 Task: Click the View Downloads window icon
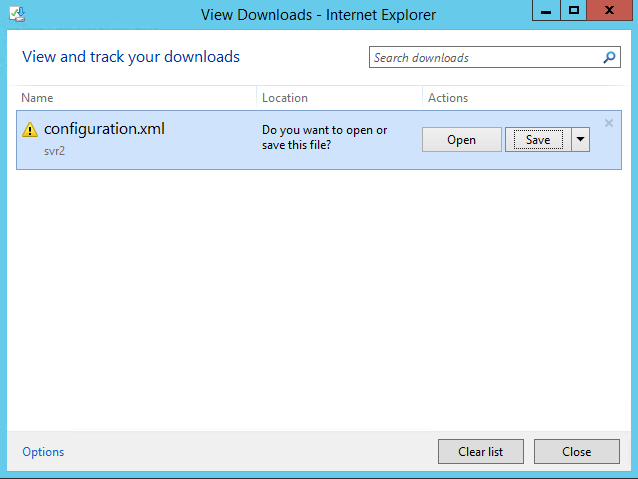17,14
